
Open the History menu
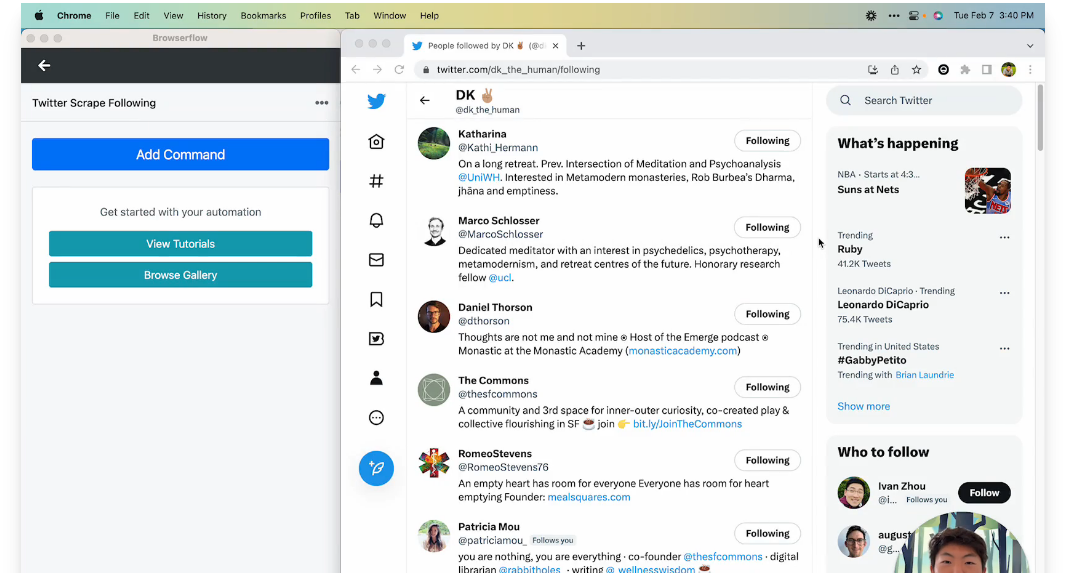pos(211,15)
